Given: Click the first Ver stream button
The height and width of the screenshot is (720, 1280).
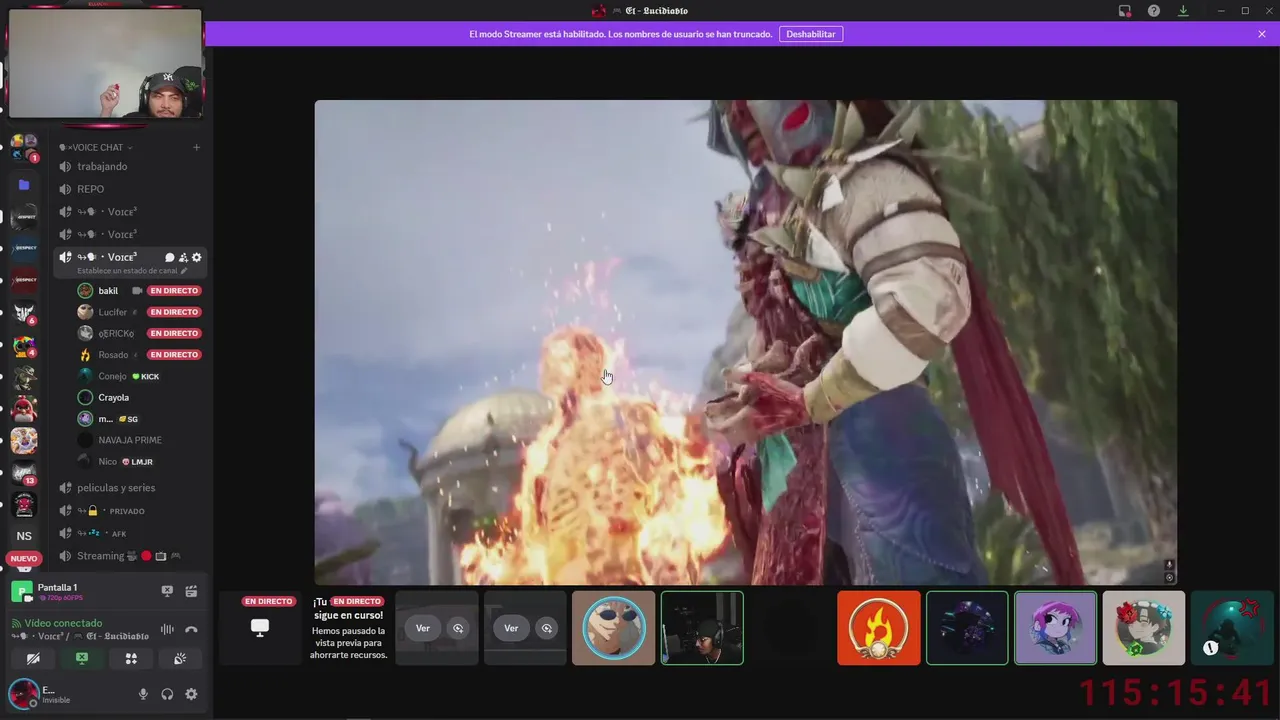Looking at the screenshot, I should coord(423,628).
